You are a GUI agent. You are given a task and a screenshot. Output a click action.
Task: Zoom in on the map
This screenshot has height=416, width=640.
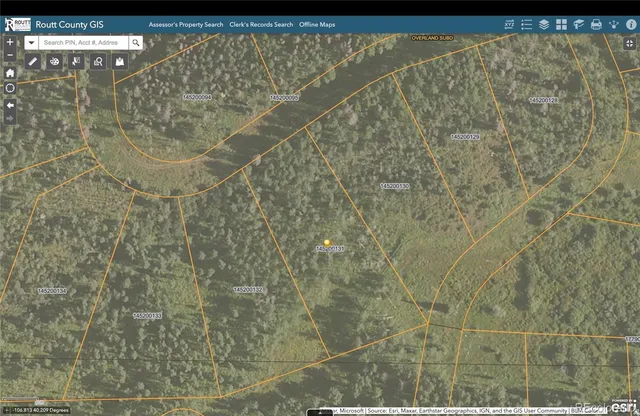10,43
